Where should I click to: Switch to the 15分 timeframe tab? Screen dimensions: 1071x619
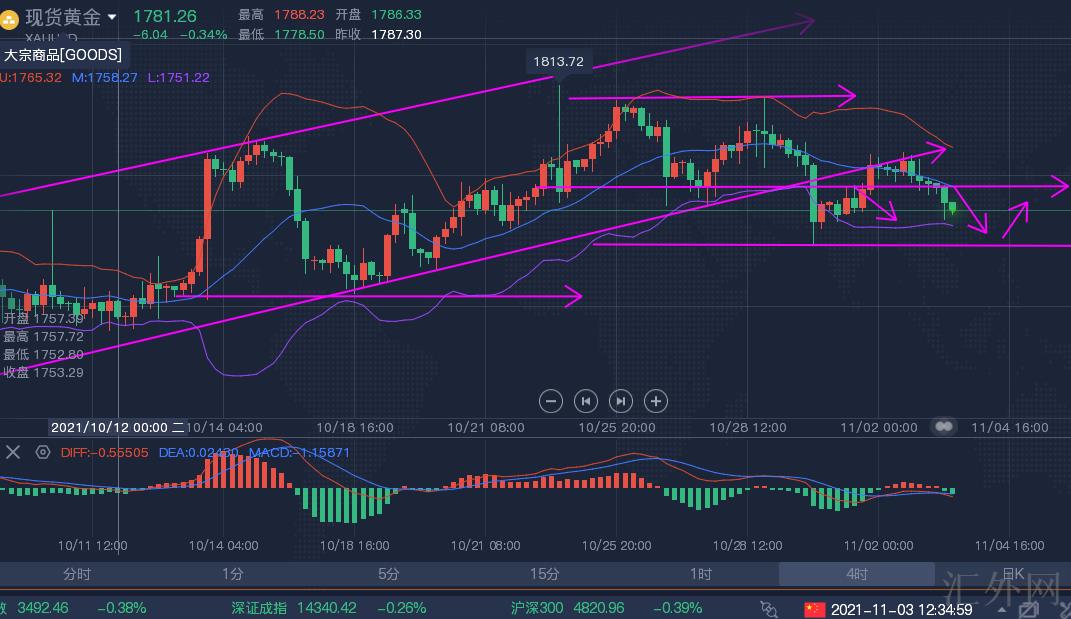(545, 574)
